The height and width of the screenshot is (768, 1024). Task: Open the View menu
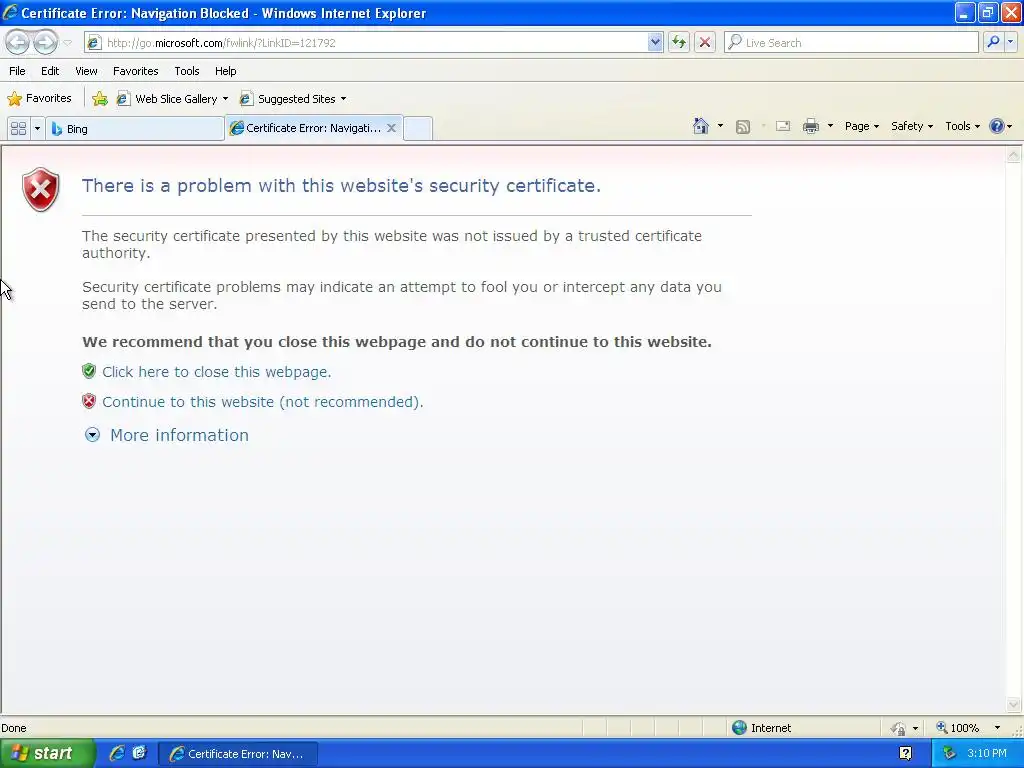click(86, 71)
